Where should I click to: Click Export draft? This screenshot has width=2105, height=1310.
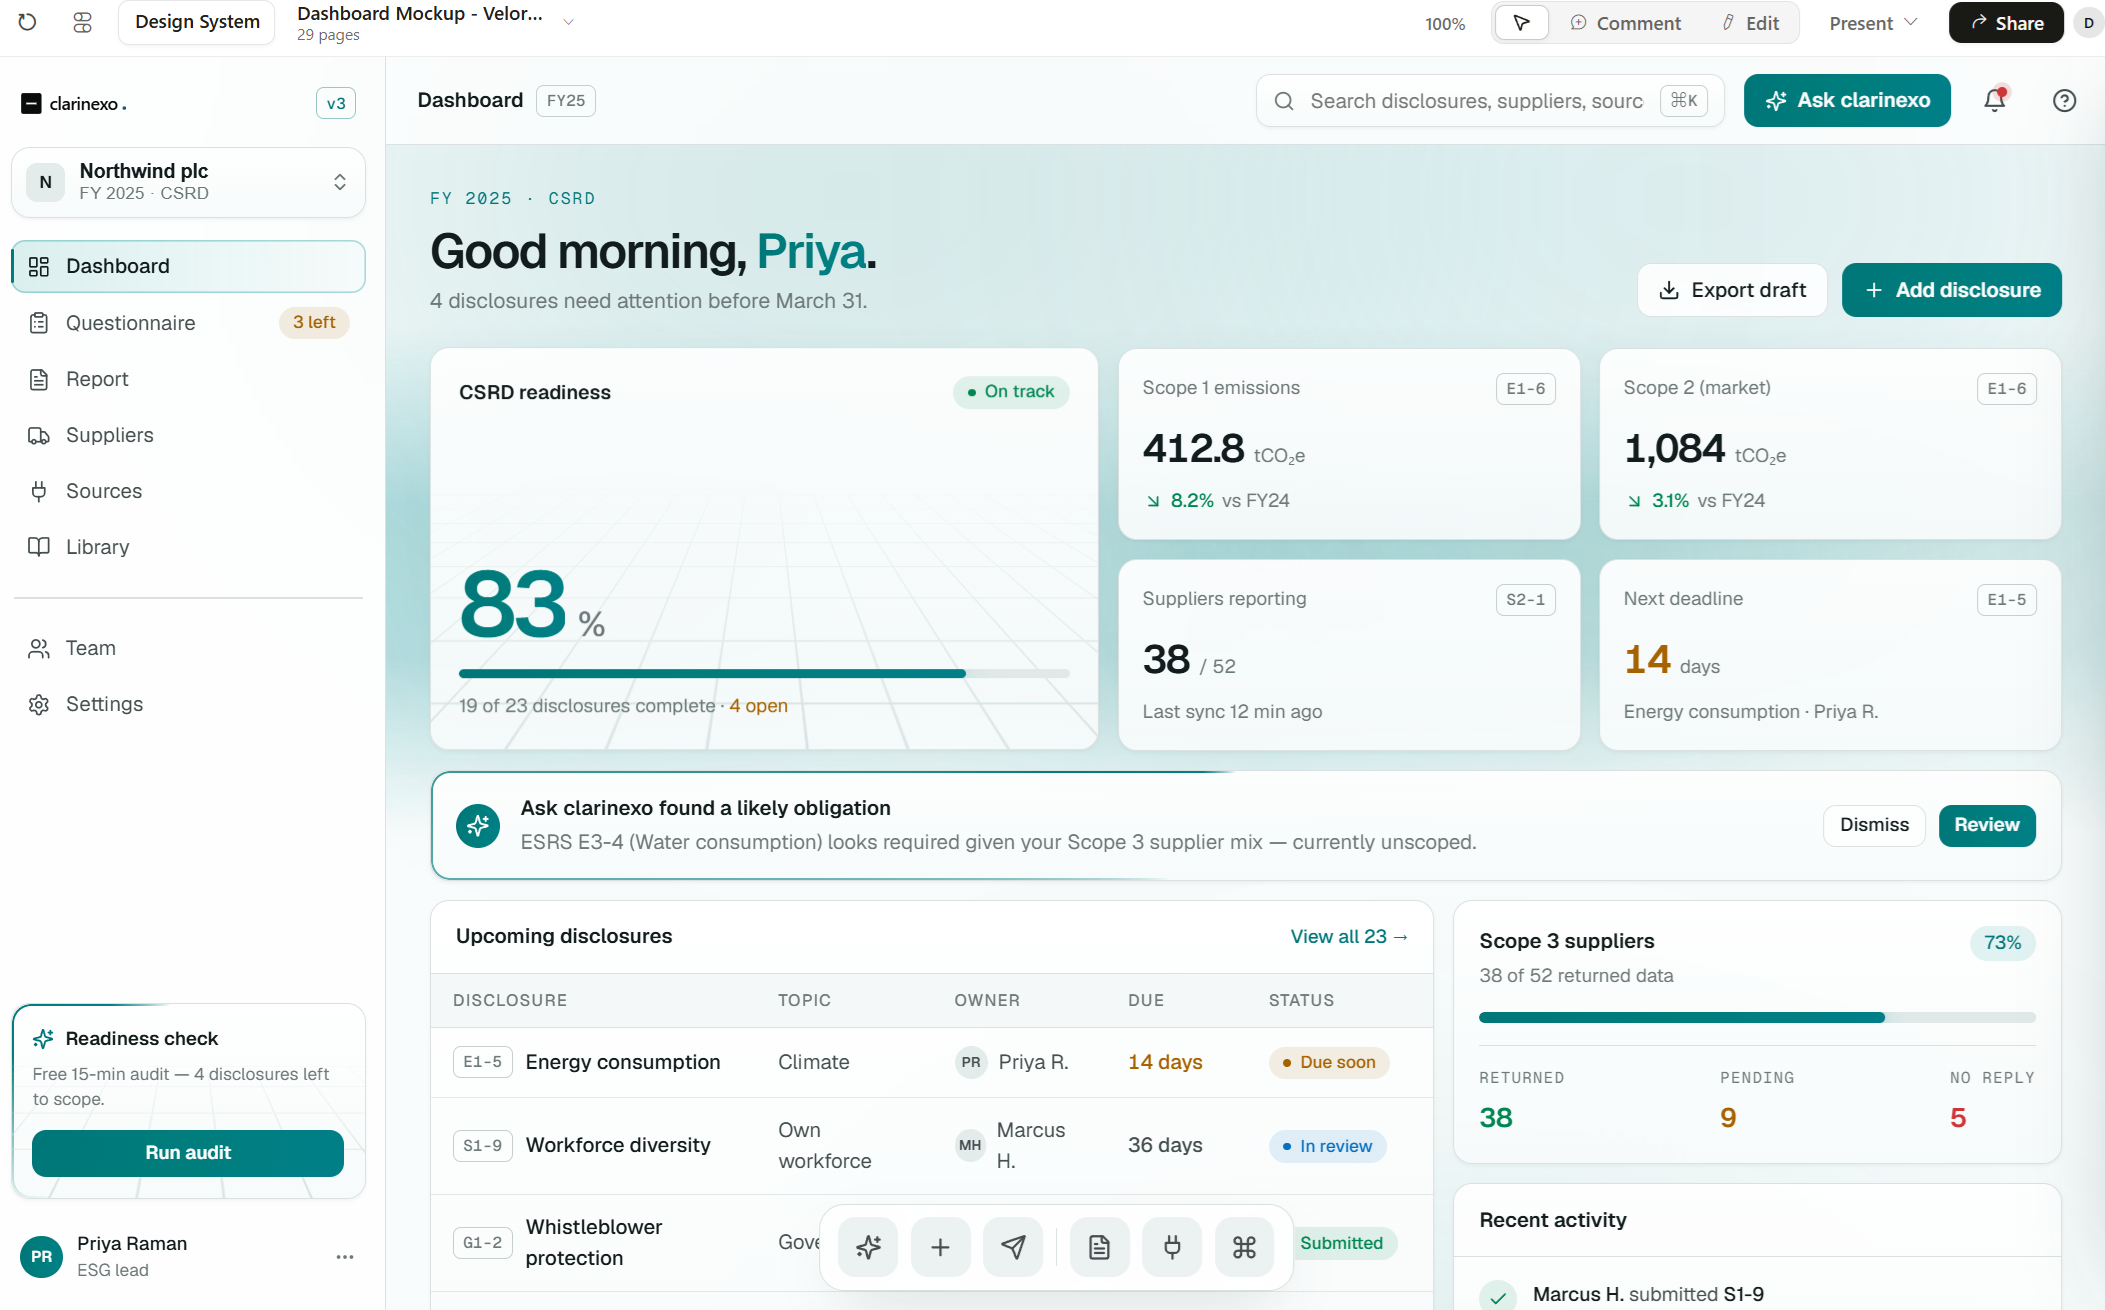click(x=1732, y=290)
